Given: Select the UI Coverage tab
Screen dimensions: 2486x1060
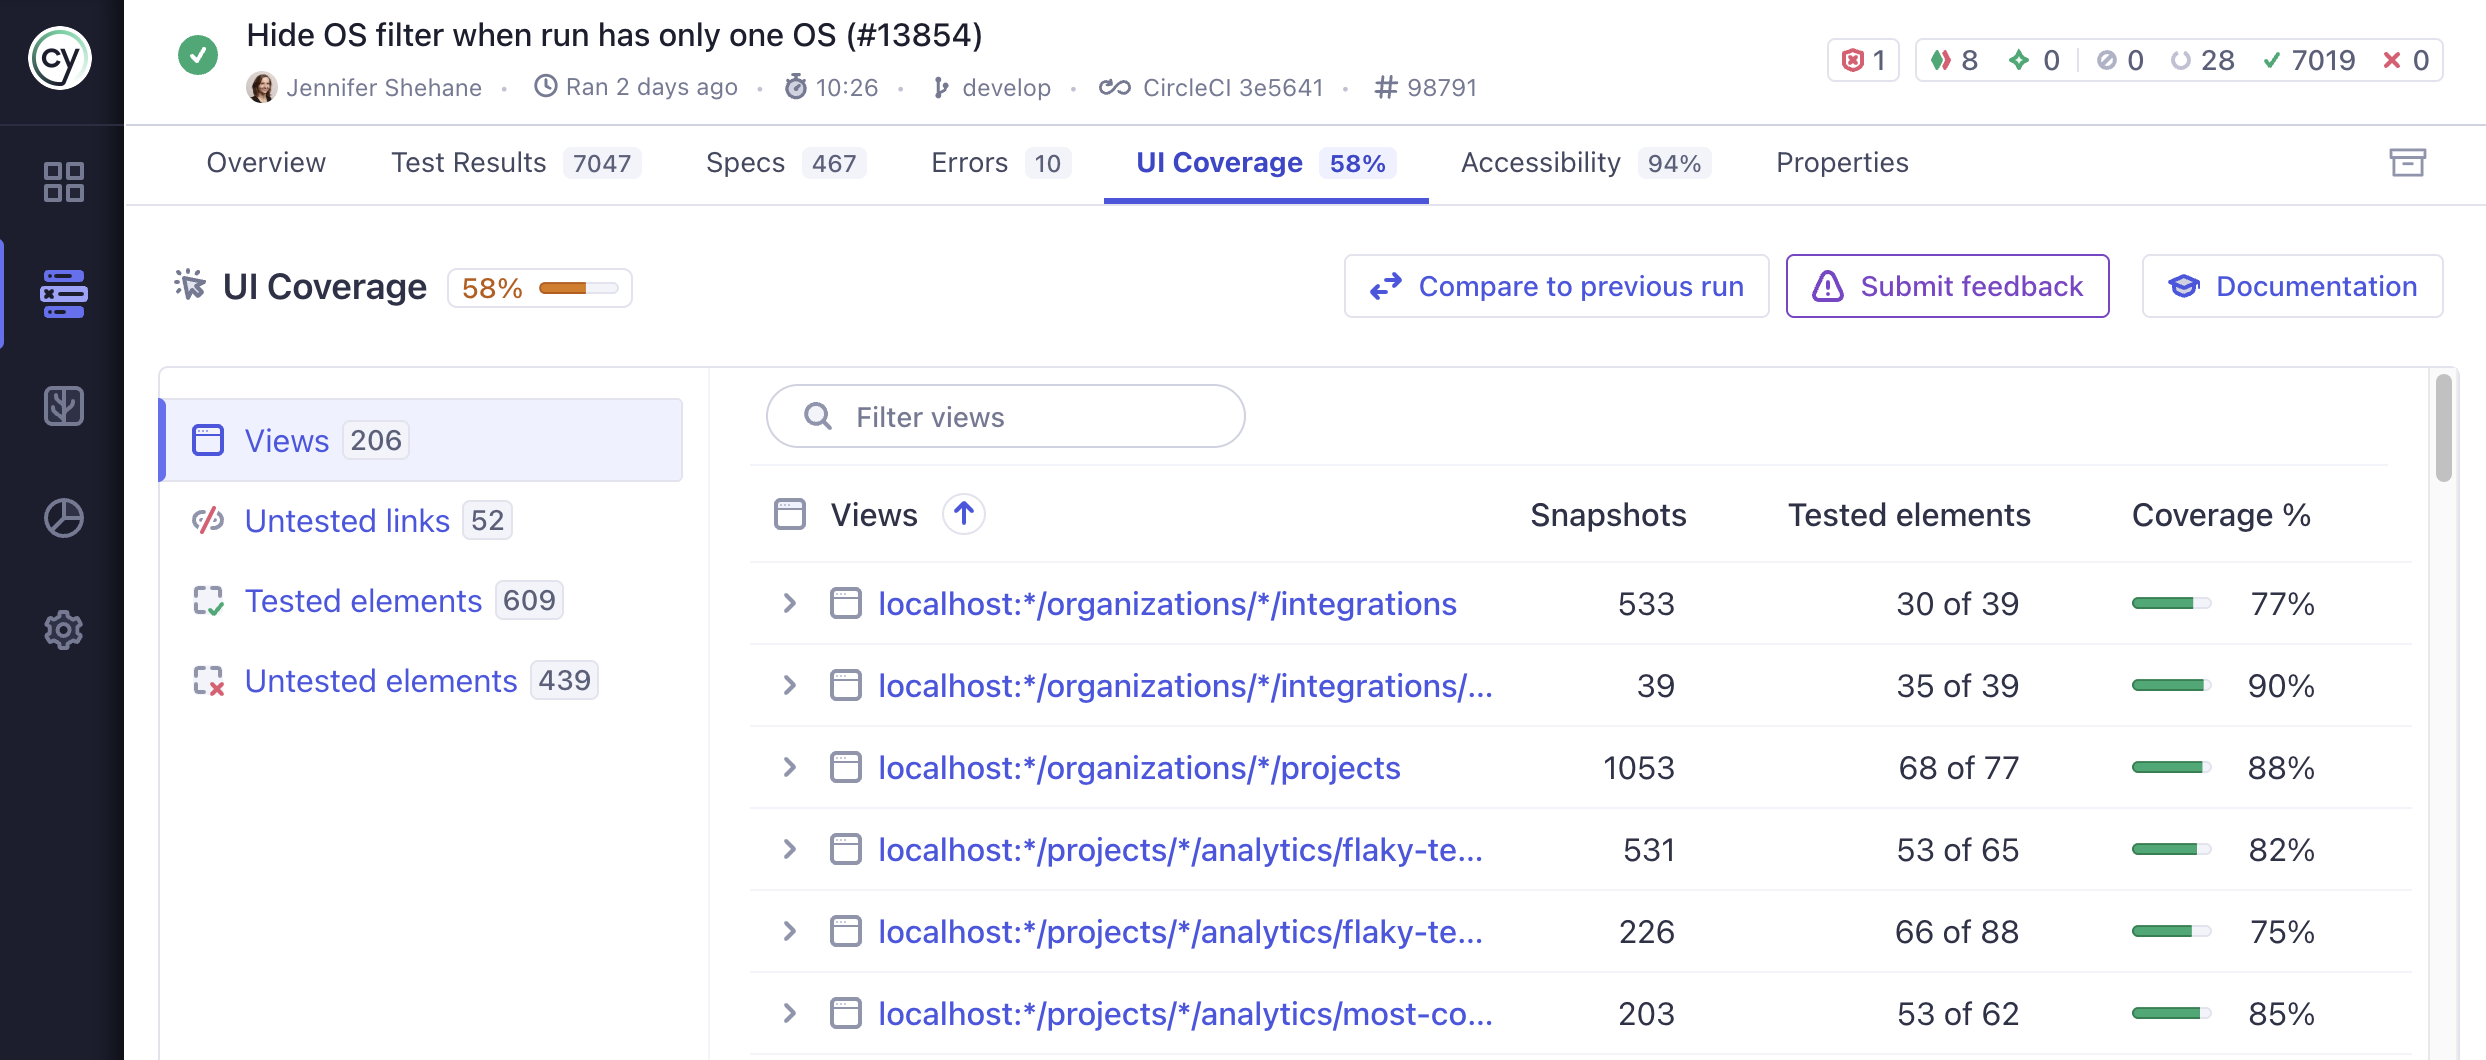Looking at the screenshot, I should tap(1266, 163).
